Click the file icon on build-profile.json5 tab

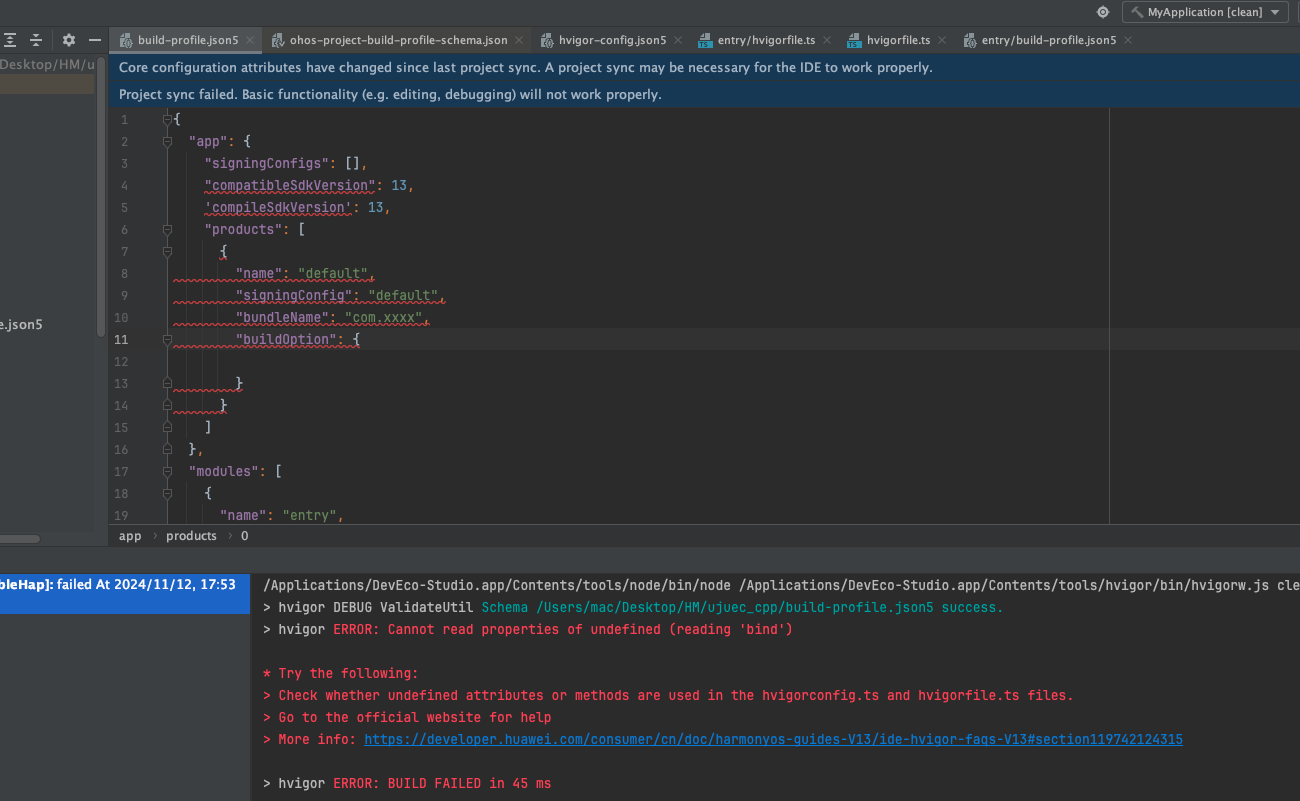pyautogui.click(x=126, y=41)
